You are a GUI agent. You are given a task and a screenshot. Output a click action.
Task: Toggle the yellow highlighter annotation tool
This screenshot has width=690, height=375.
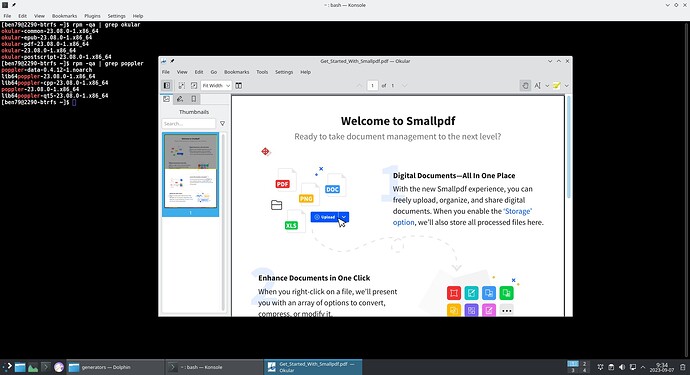click(557, 85)
